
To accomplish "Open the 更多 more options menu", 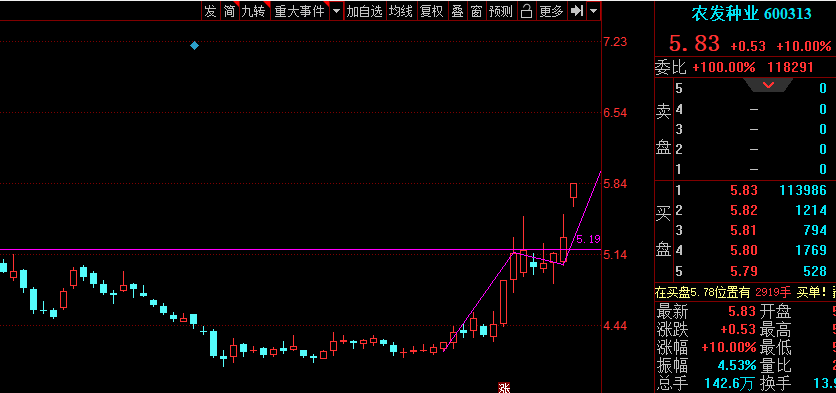I will (551, 11).
